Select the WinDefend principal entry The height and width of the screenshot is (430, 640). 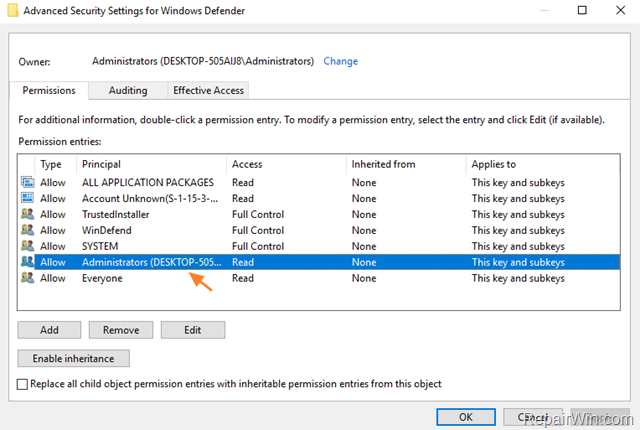107,230
